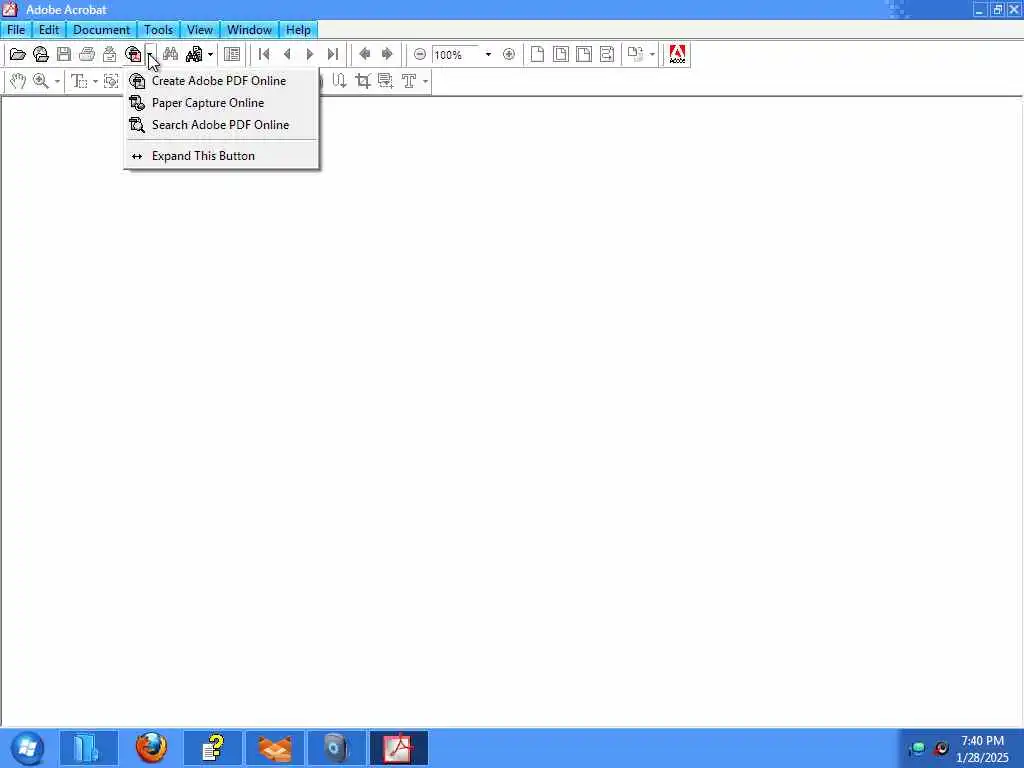Open the Document menu
The width and height of the screenshot is (1024, 768).
click(x=101, y=30)
